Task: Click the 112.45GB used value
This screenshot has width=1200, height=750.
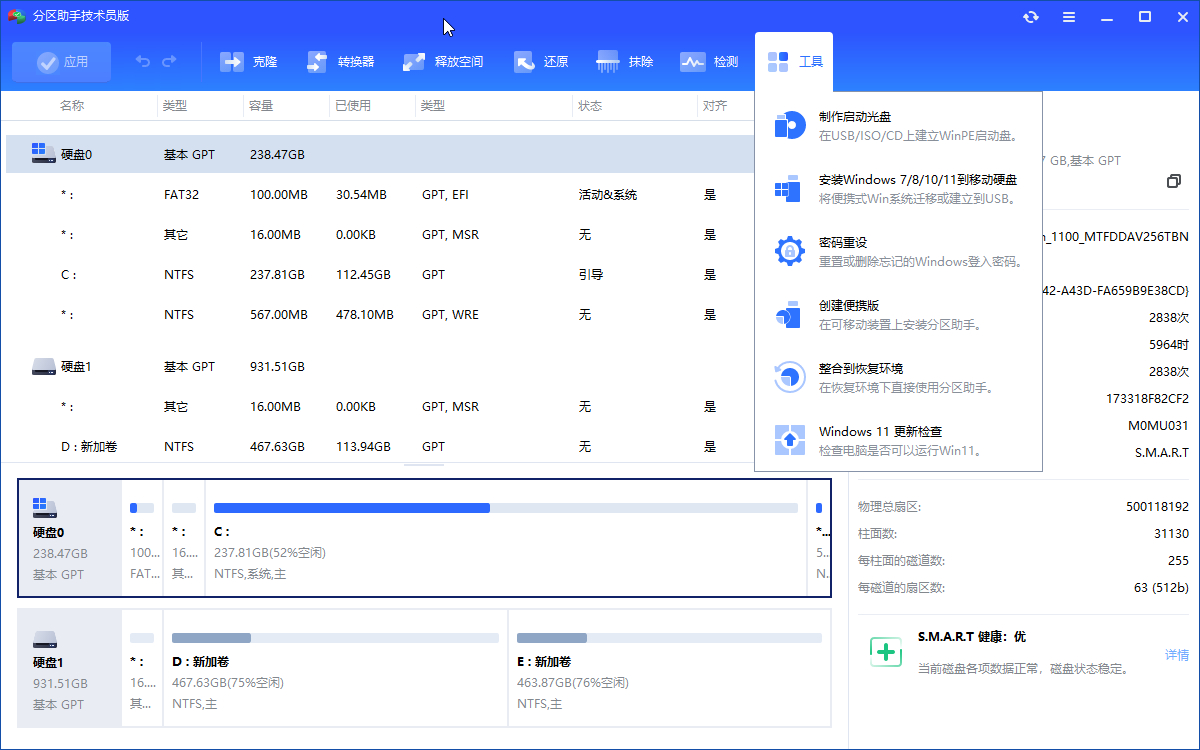Action: click(x=365, y=275)
